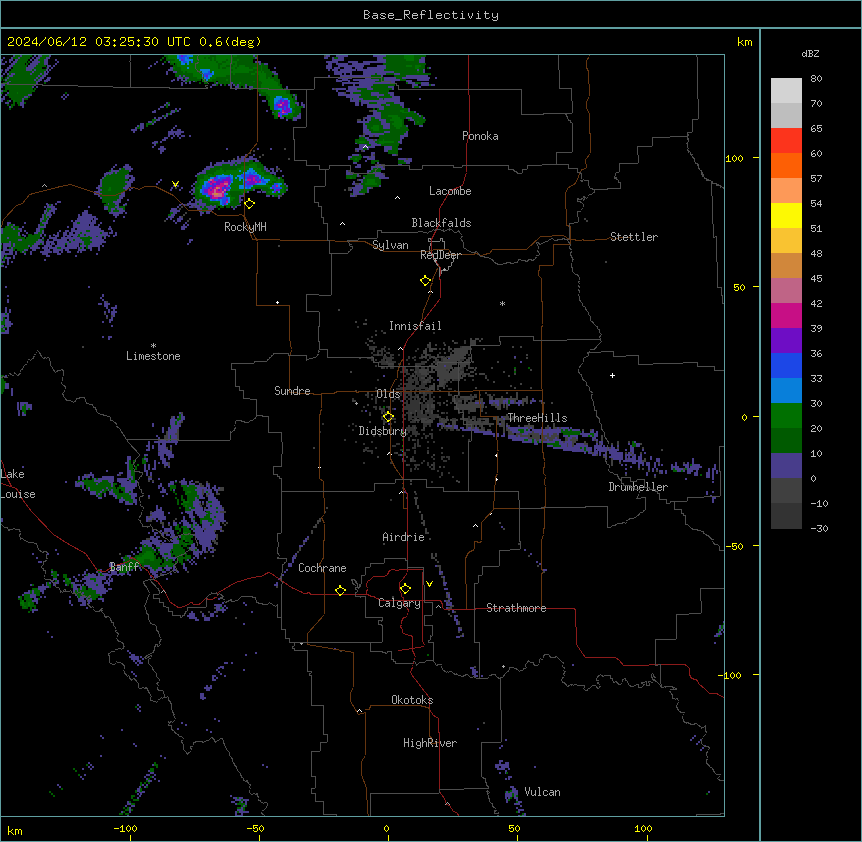The height and width of the screenshot is (842, 862).
Task: Click the Base_Reflectivity title
Action: (x=431, y=15)
